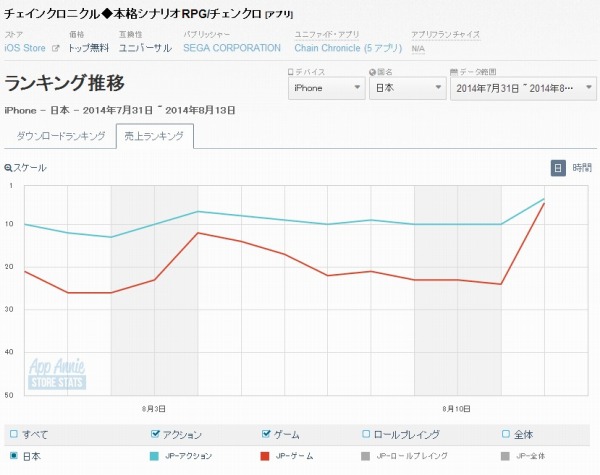Click the scale magnifier icon
The width and height of the screenshot is (600, 475).
pos(8,168)
